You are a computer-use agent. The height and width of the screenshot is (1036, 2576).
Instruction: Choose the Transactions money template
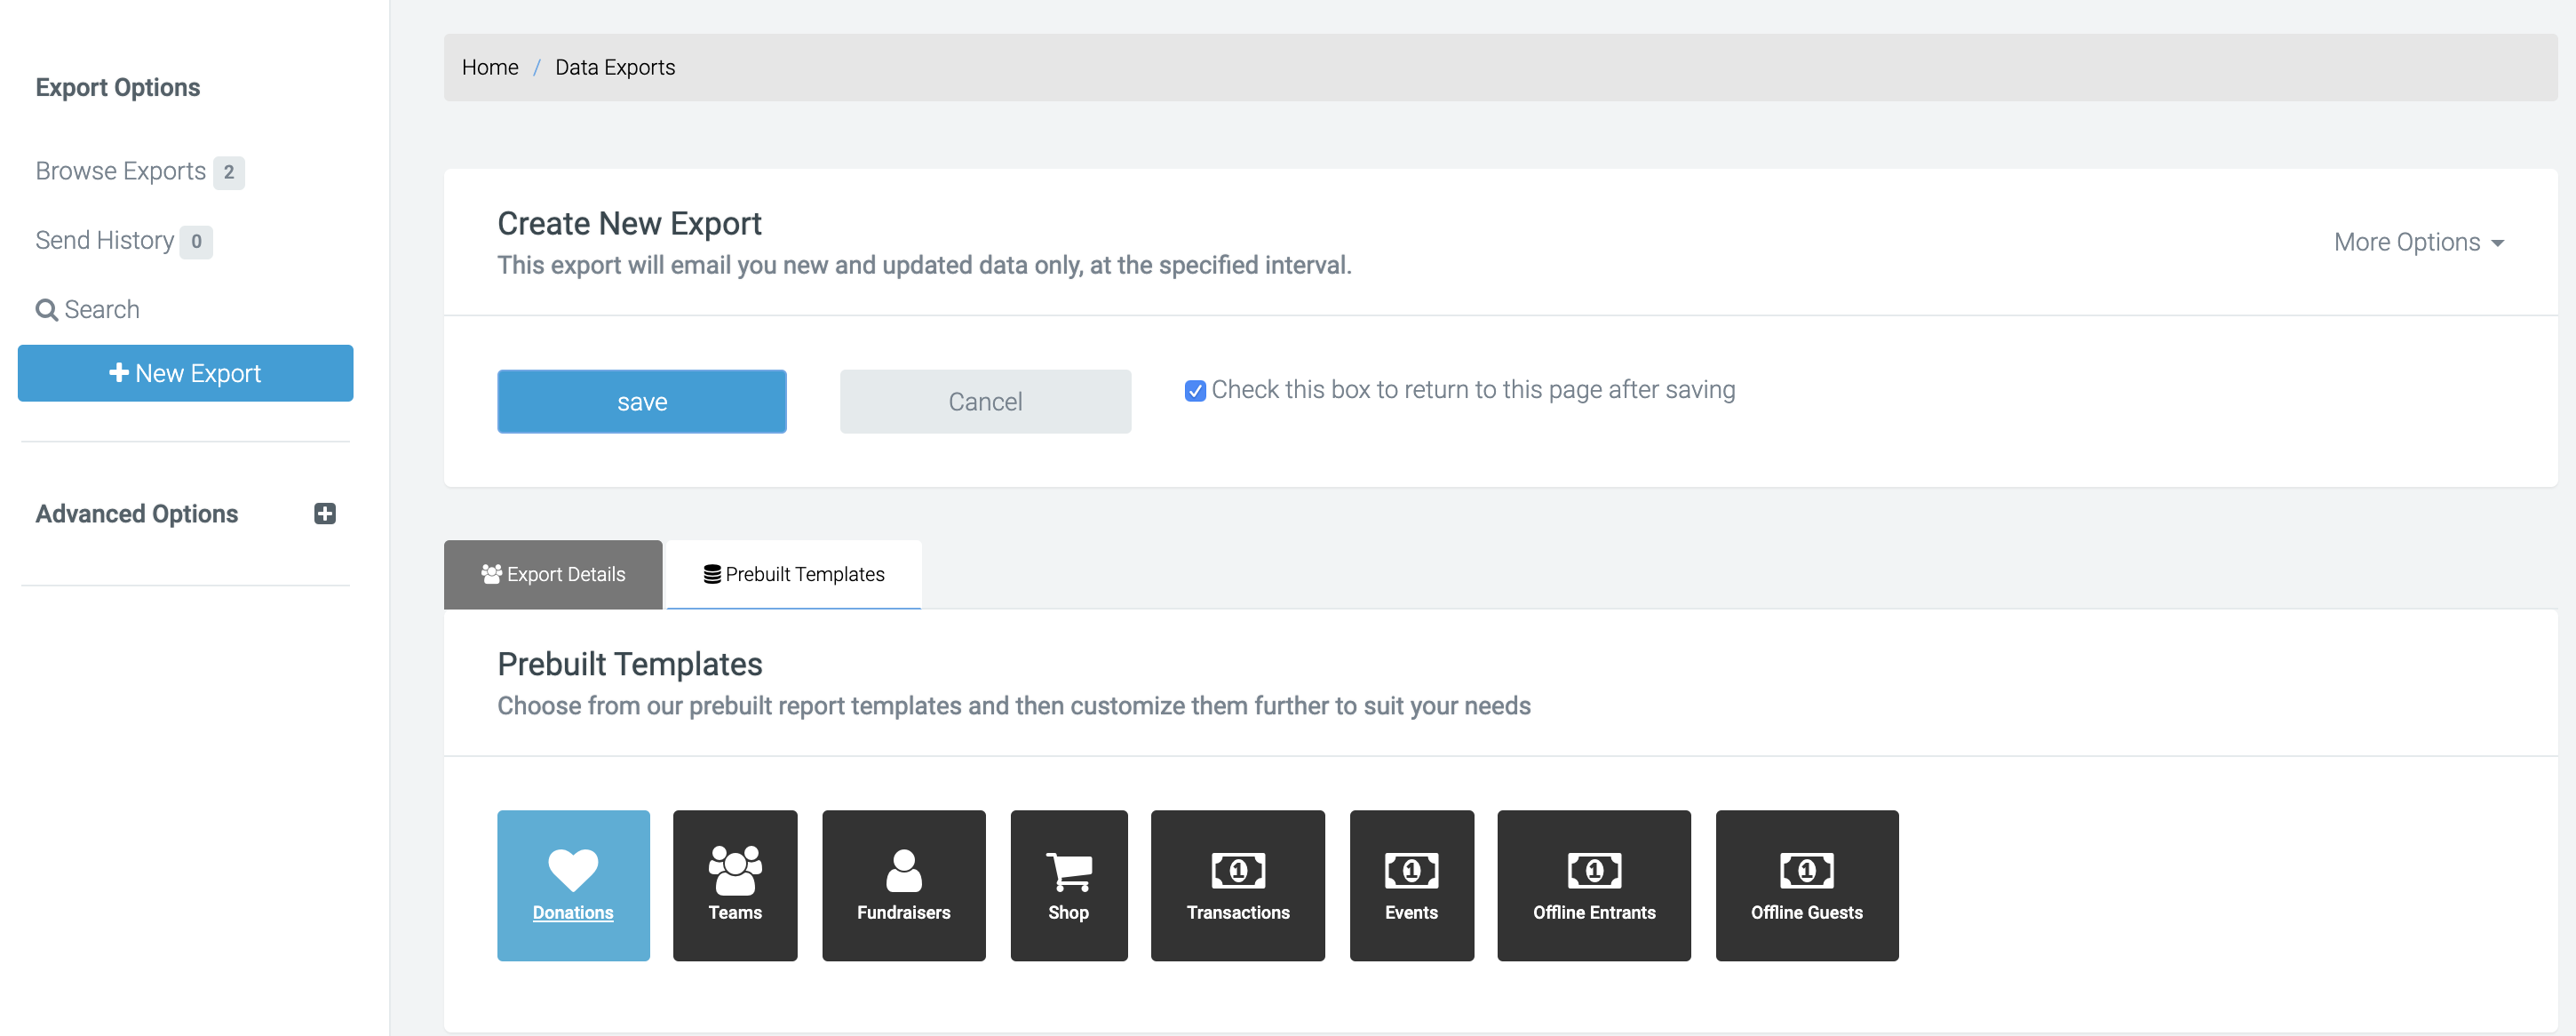click(x=1237, y=885)
